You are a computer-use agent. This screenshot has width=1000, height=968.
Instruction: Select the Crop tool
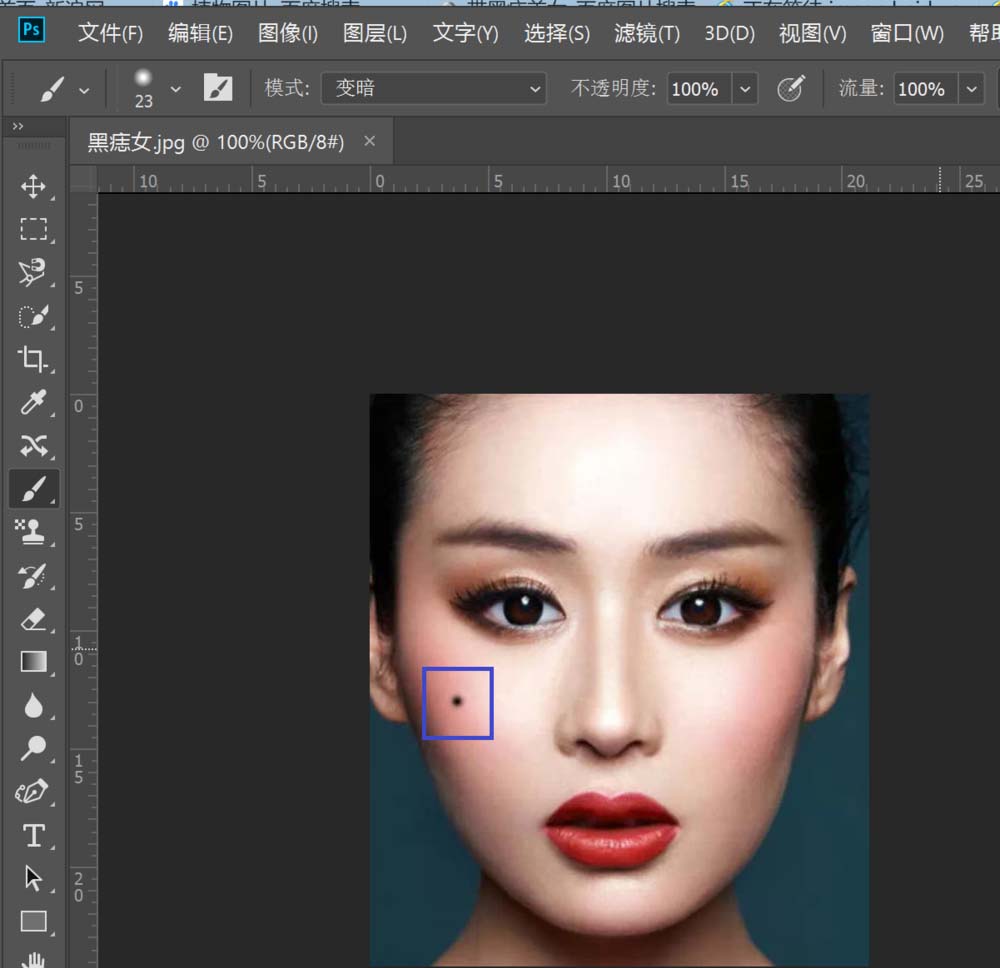[35, 358]
